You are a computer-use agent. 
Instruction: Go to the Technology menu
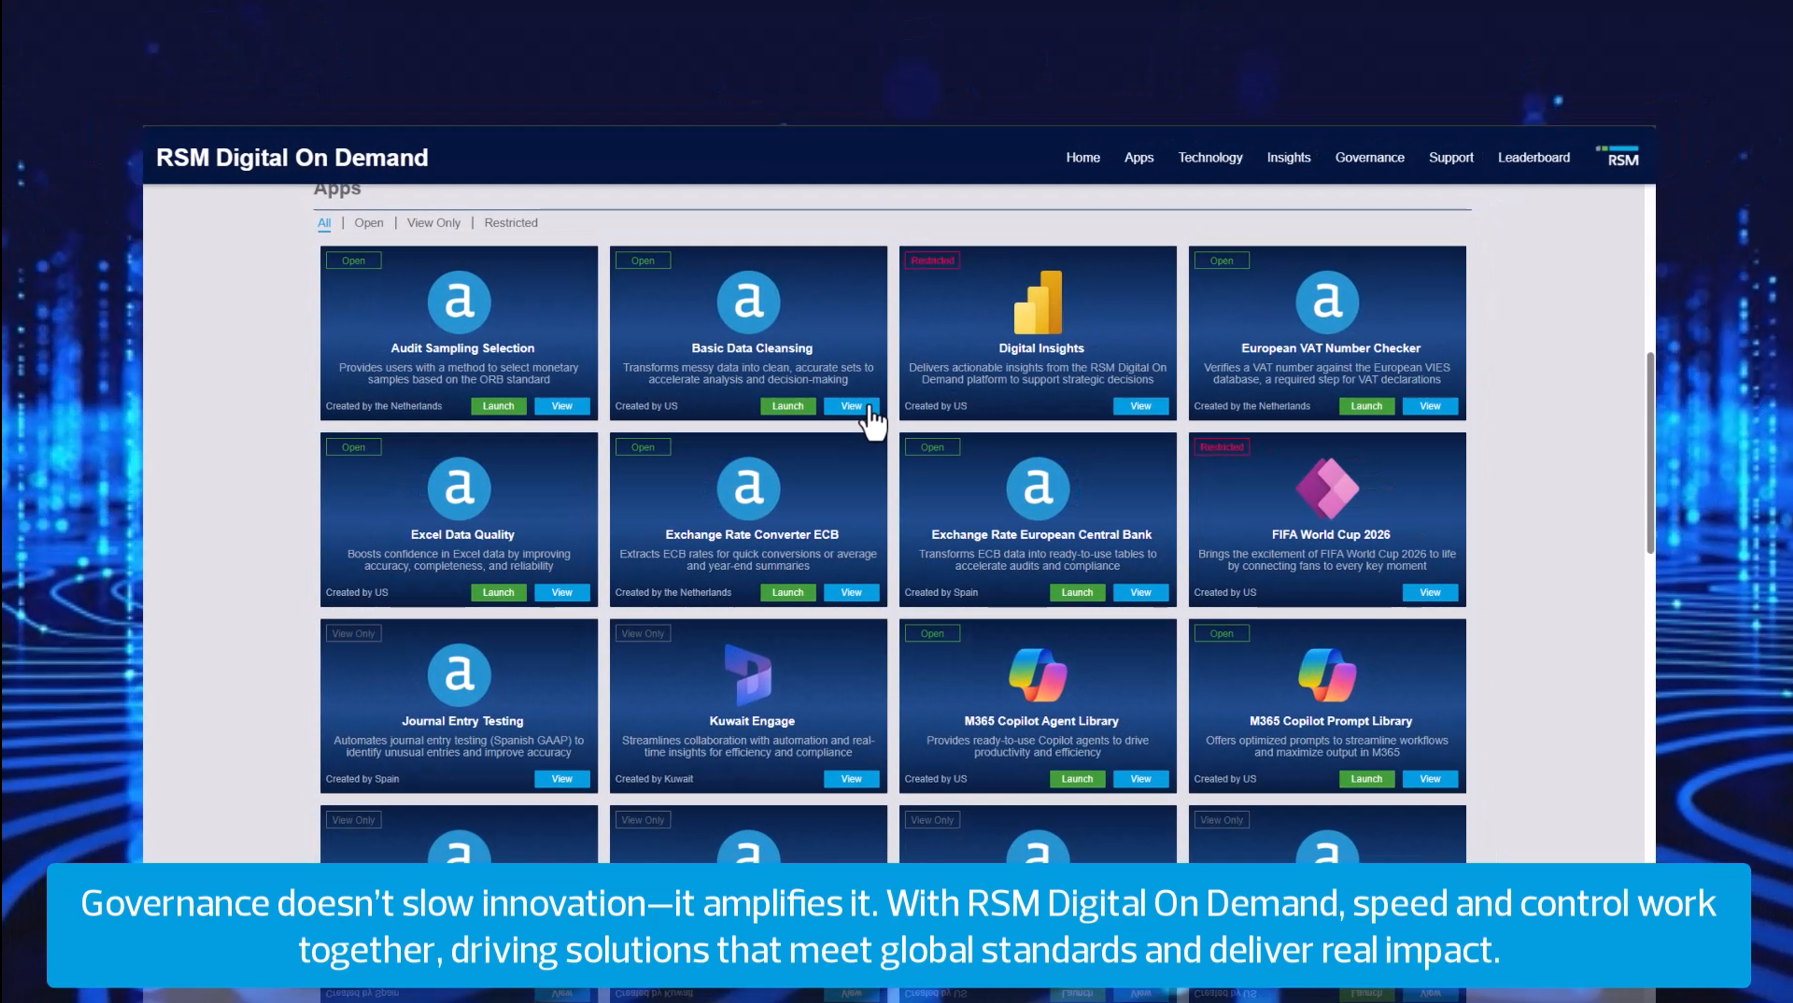1210,157
